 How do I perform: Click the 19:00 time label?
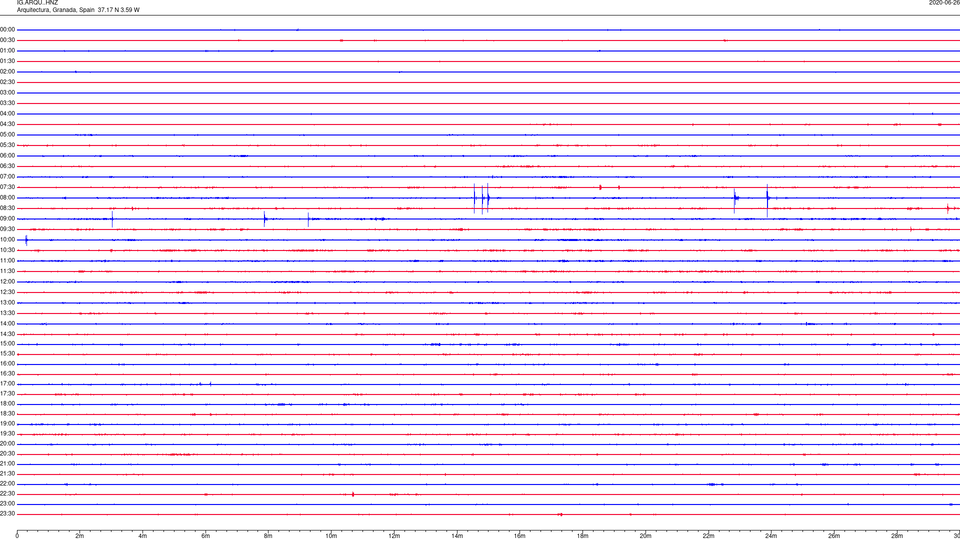(x=7, y=424)
